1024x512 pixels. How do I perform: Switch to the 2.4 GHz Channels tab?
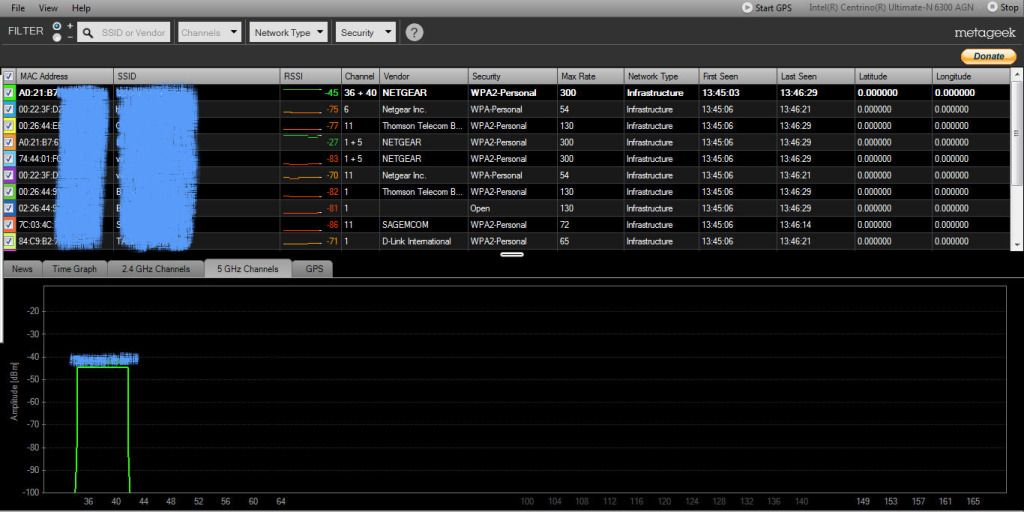point(155,269)
